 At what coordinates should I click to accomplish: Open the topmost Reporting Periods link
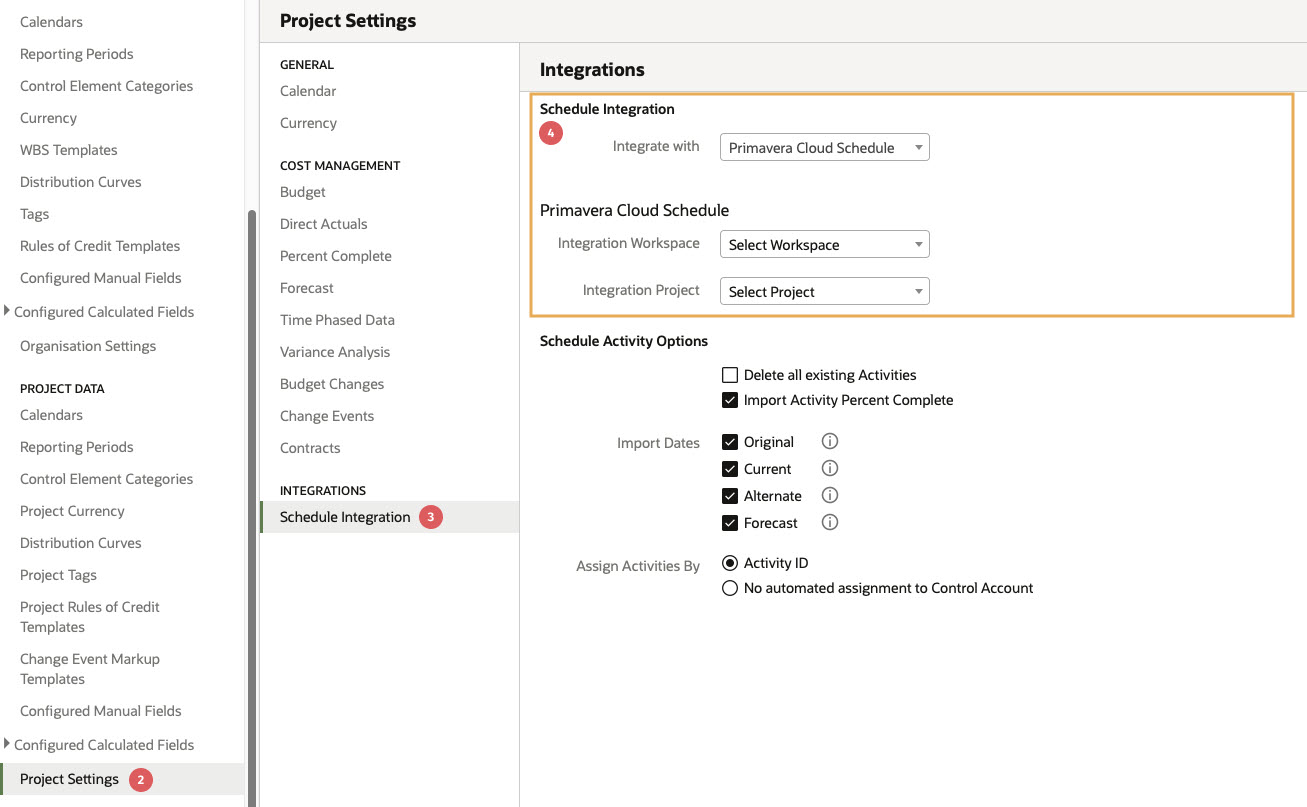(76, 54)
